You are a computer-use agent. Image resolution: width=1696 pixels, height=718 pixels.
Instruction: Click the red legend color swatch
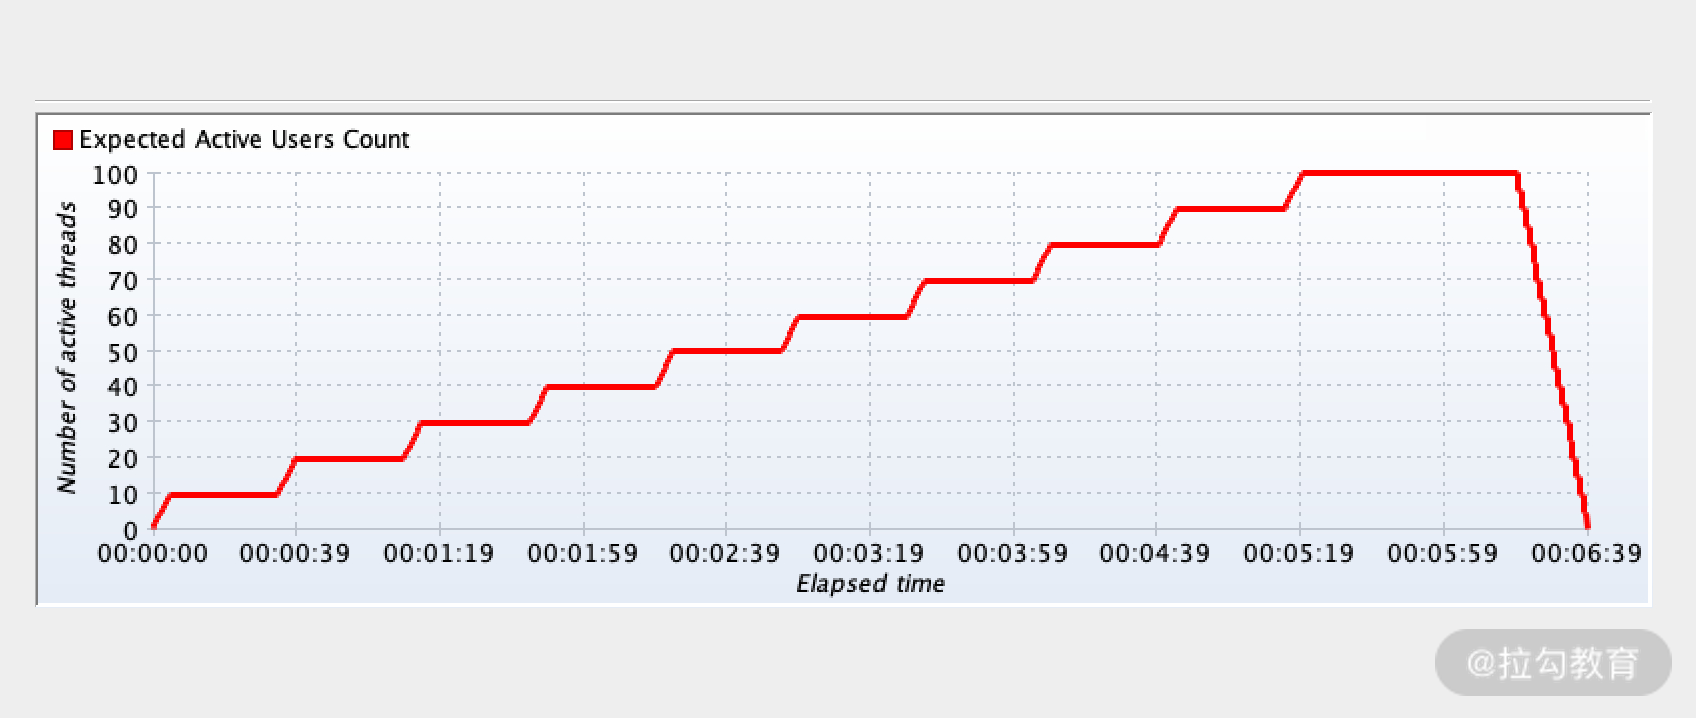tap(63, 140)
